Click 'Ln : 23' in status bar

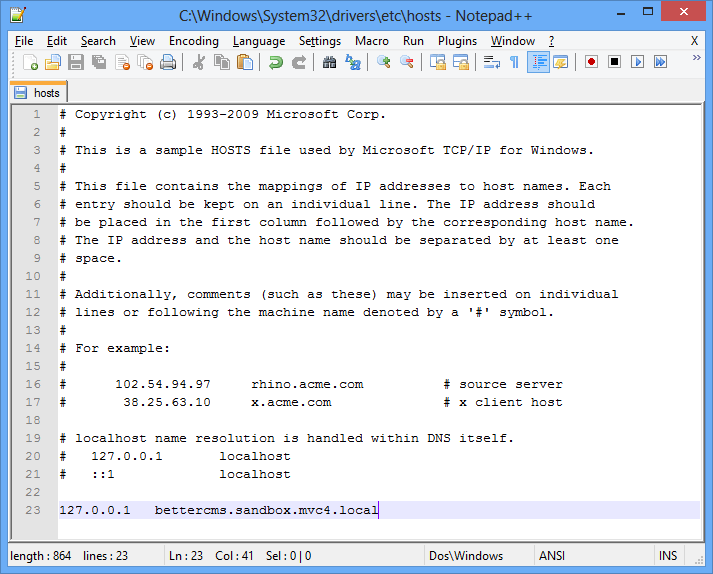tap(186, 556)
